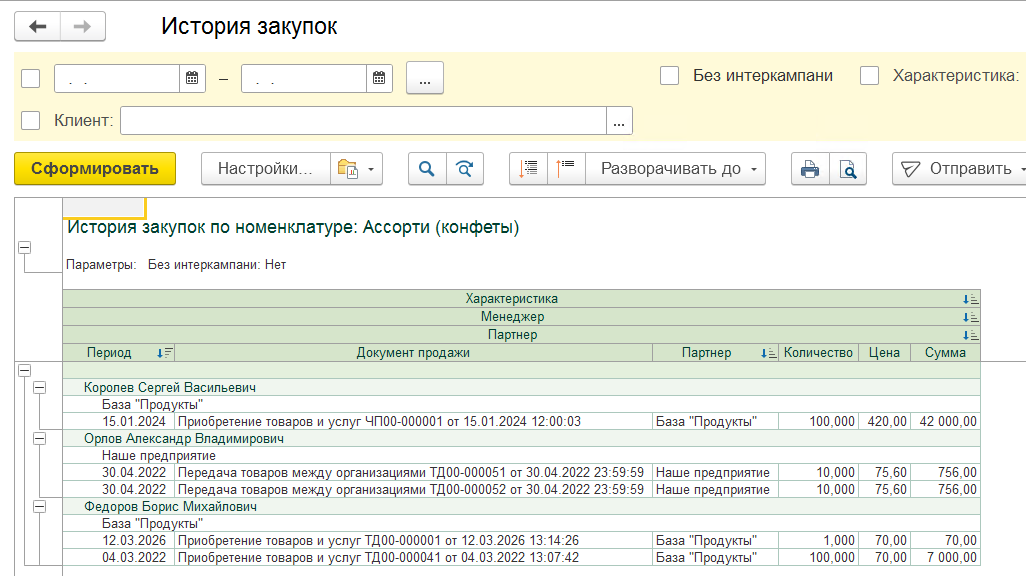Collapse Орлов Александр Владимирович group
The width and height of the screenshot is (1026, 576).
(x=39, y=439)
